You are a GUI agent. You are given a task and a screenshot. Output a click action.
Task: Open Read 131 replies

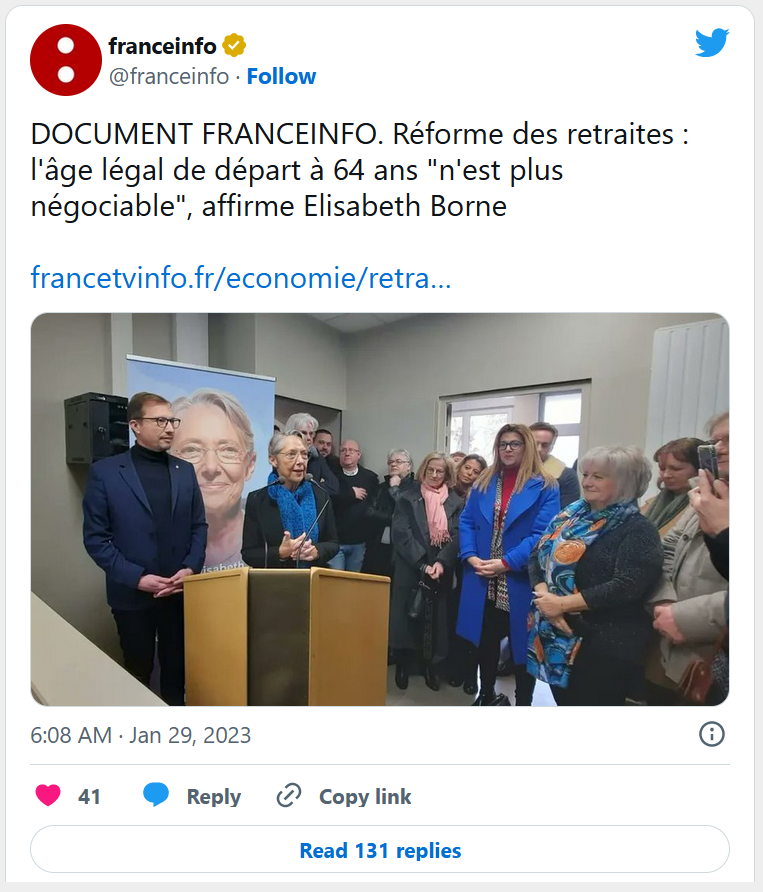tap(380, 849)
